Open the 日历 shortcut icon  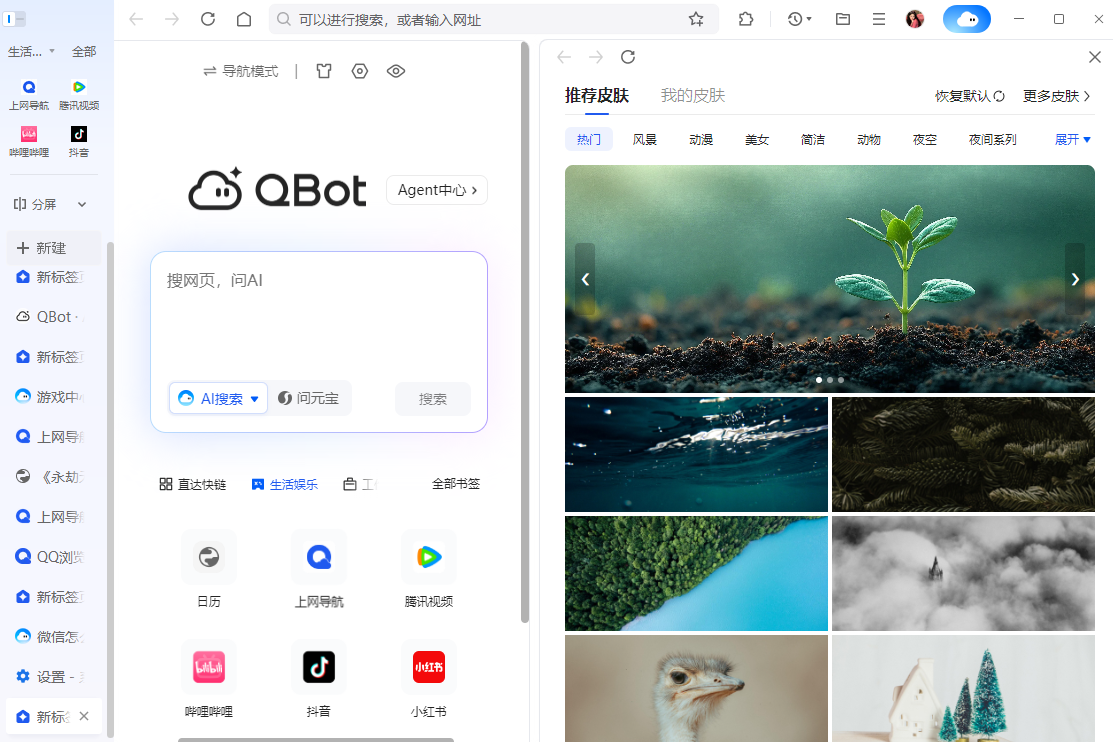(209, 557)
